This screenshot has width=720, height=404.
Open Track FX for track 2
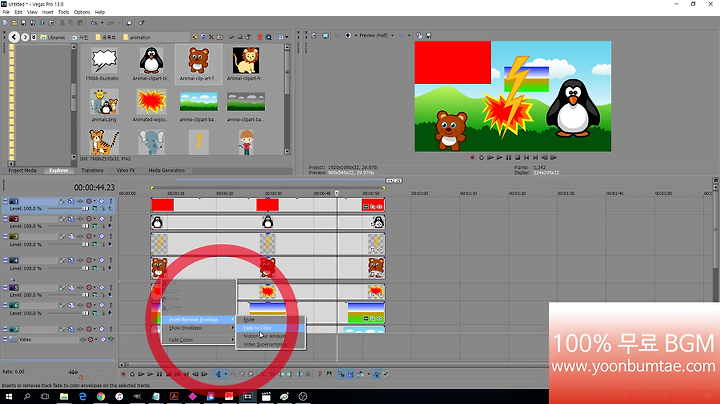80,219
